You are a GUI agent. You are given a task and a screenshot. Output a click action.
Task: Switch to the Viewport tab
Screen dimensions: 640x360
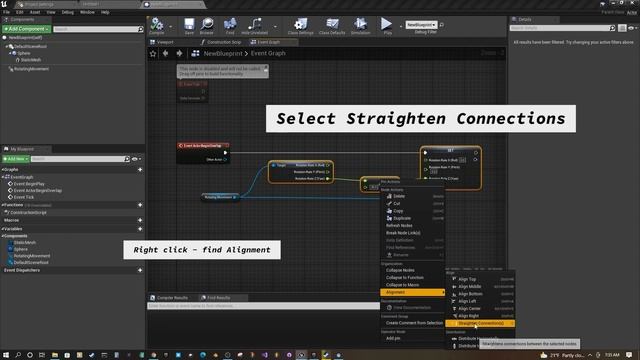pos(162,42)
